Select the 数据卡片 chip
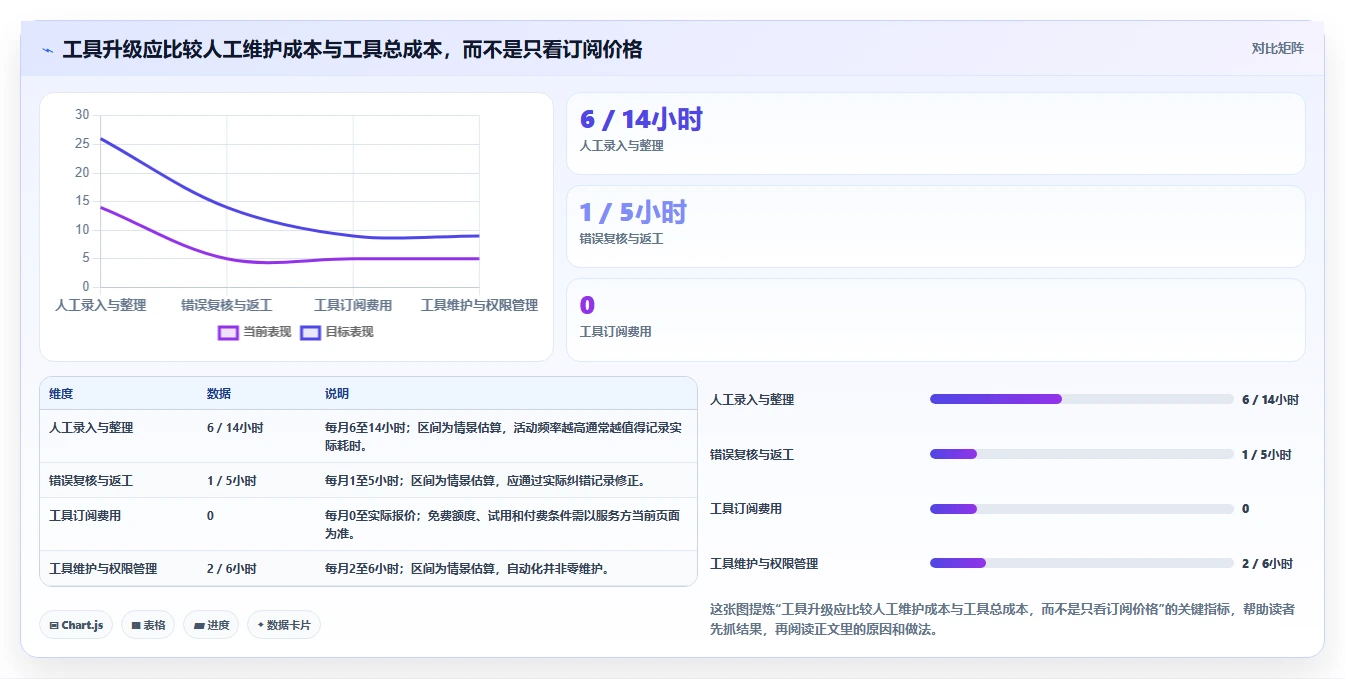 pos(284,625)
